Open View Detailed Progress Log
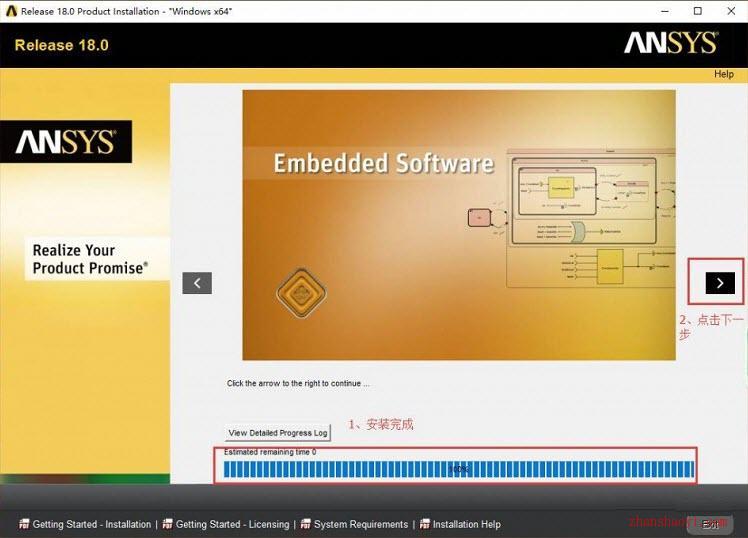Screen dimensions: 748x538 coord(278,433)
